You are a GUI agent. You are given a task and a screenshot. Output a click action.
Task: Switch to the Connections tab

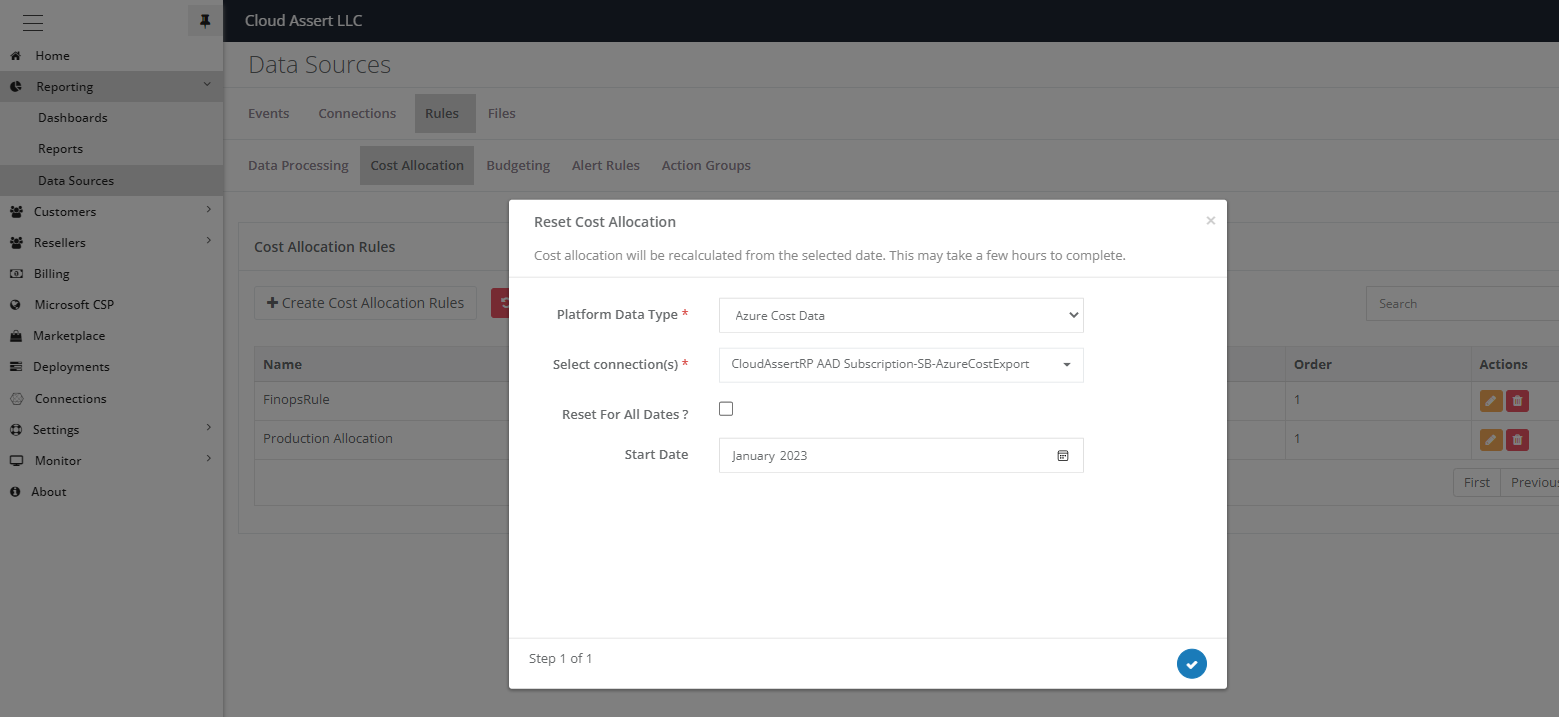[357, 113]
